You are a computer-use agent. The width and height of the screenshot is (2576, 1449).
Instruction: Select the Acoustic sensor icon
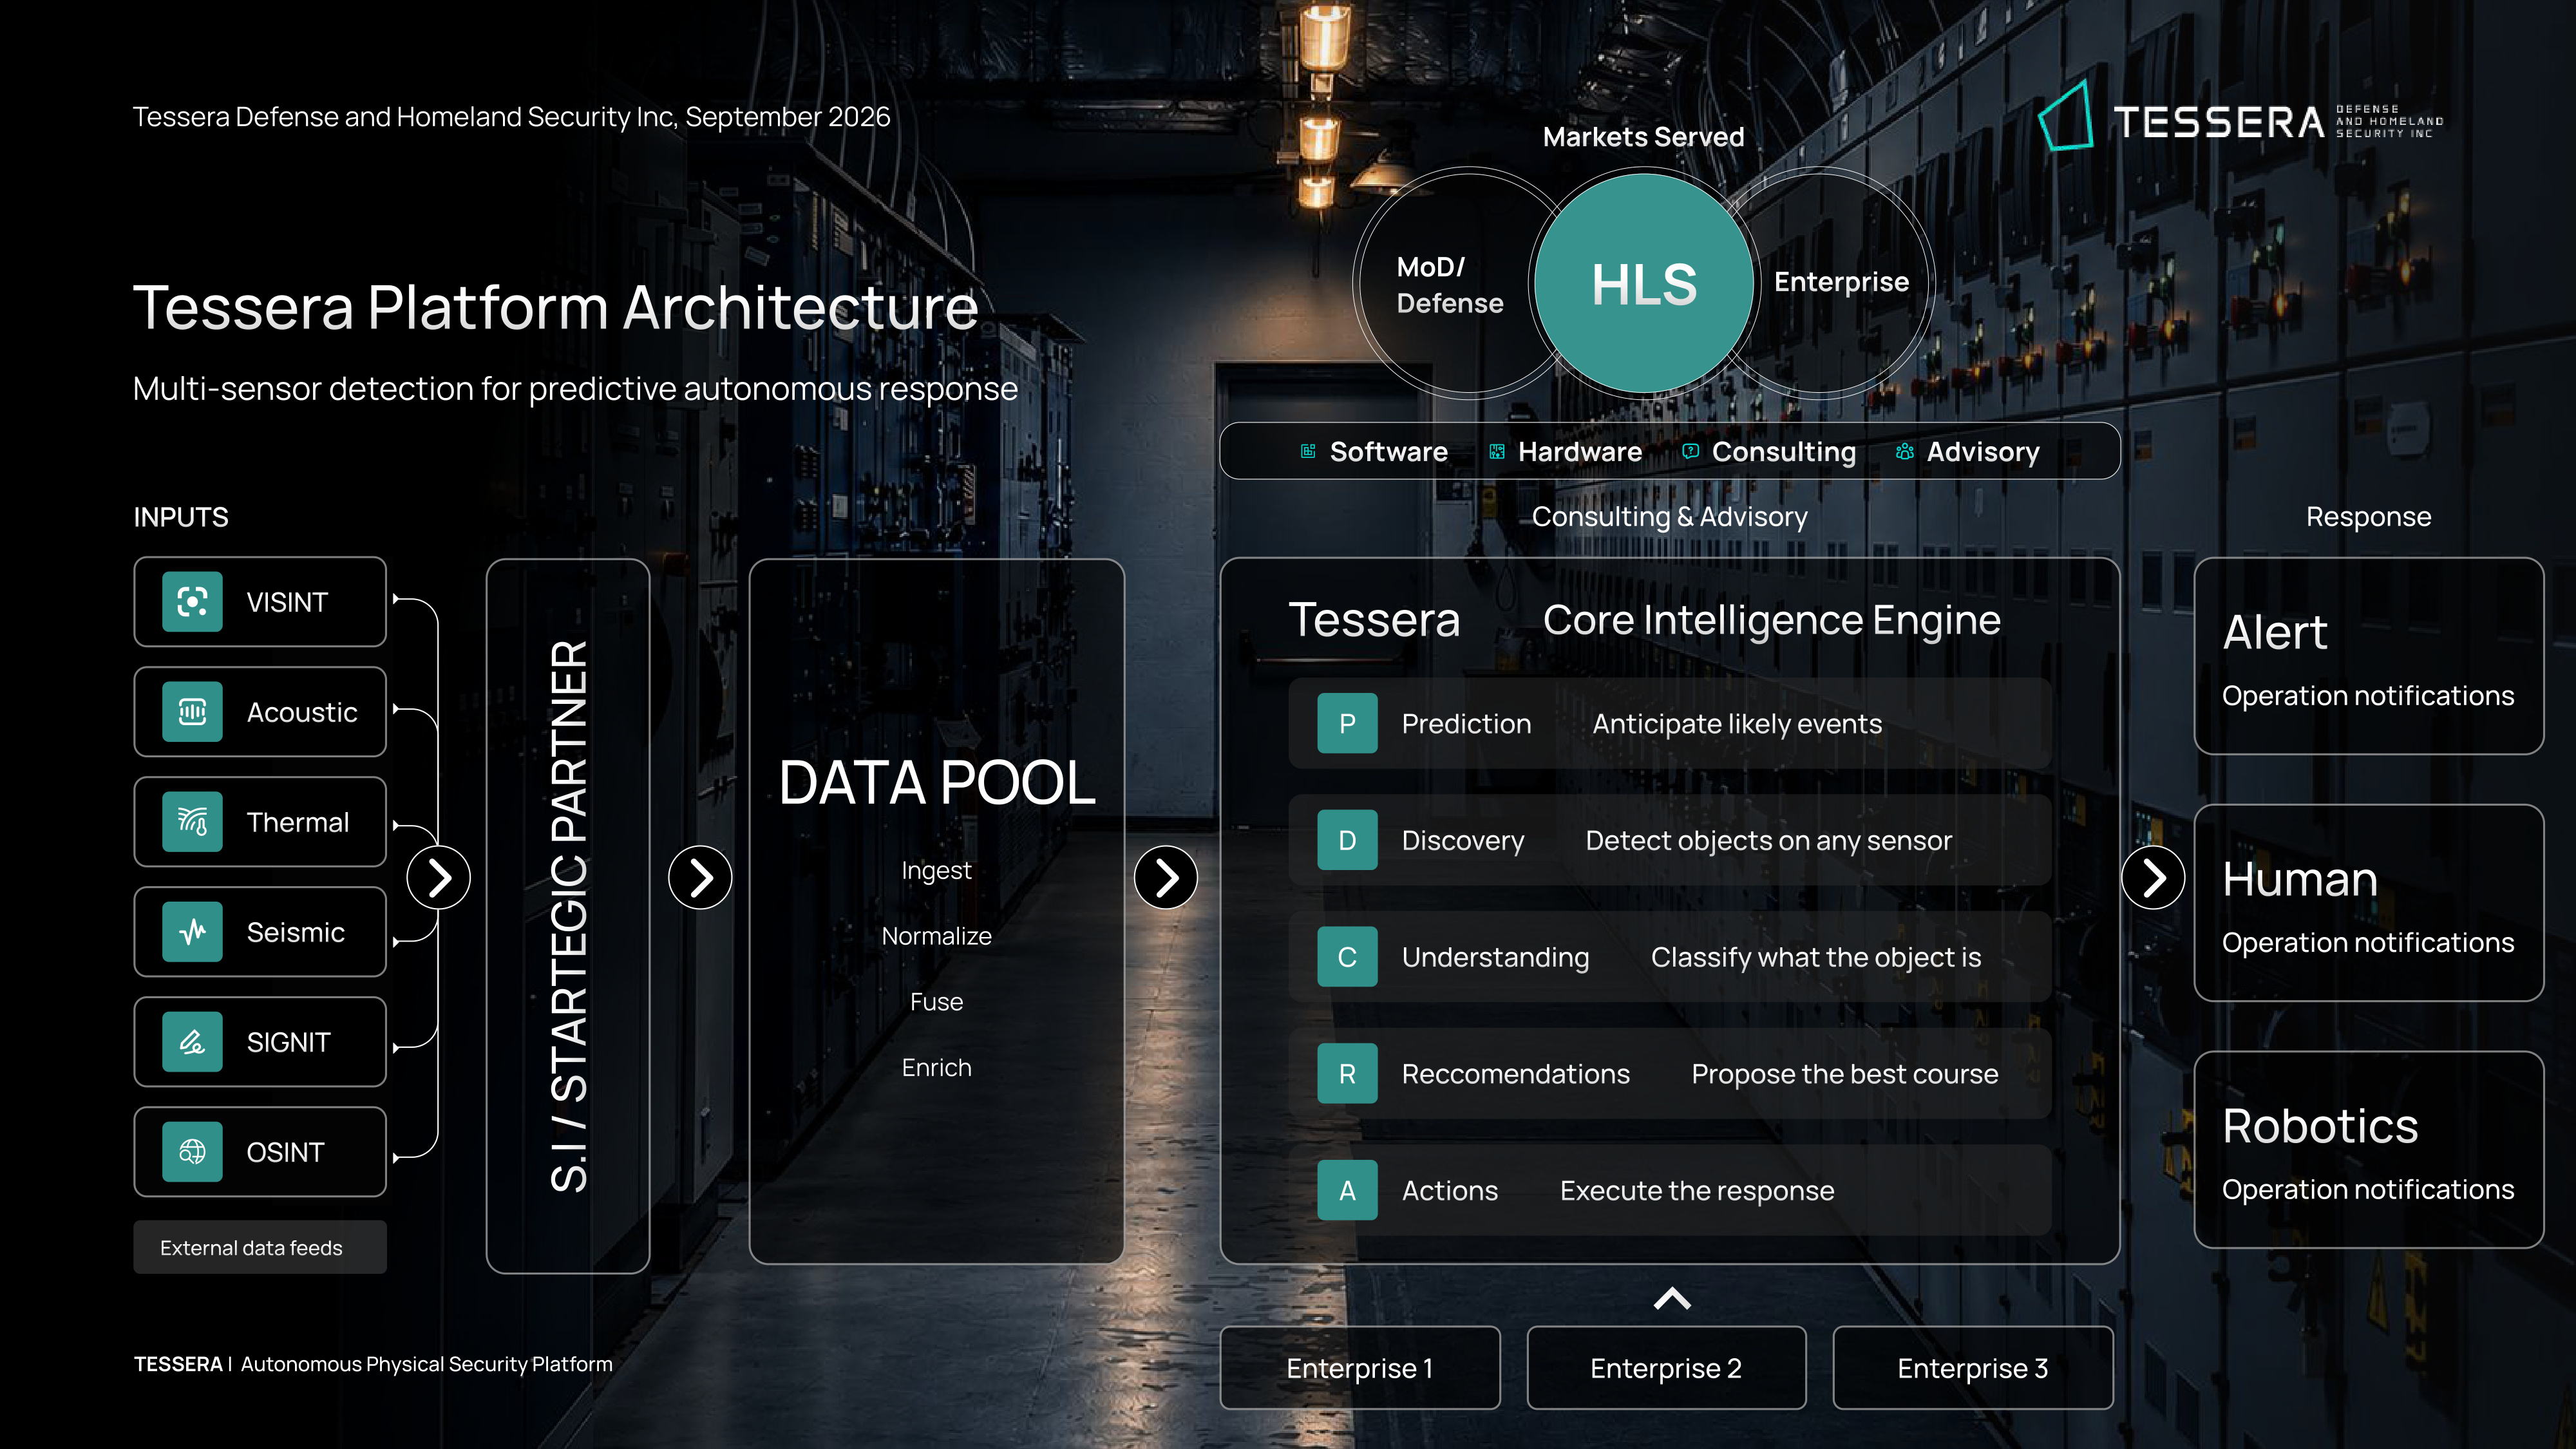[192, 712]
